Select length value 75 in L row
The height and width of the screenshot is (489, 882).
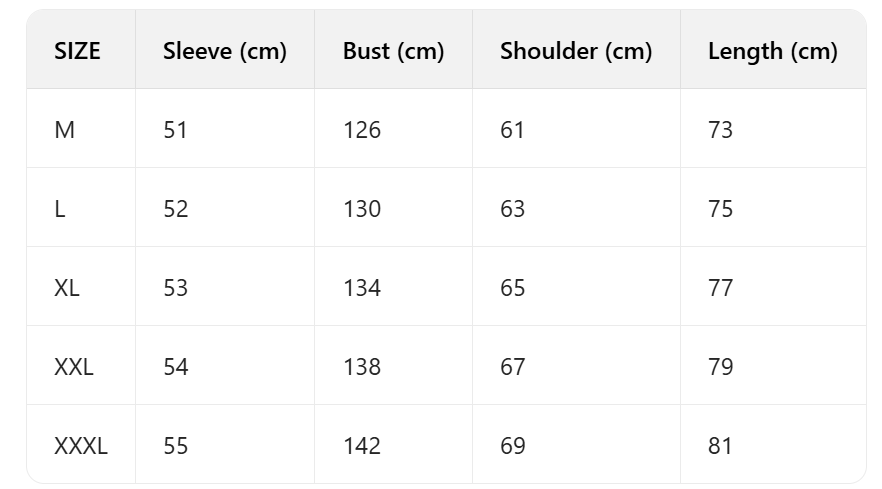(x=720, y=209)
